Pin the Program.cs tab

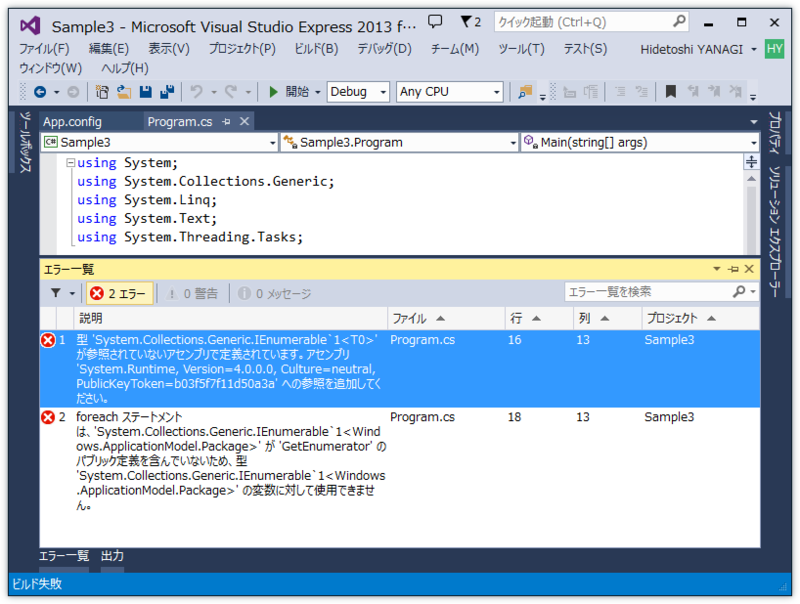(227, 121)
